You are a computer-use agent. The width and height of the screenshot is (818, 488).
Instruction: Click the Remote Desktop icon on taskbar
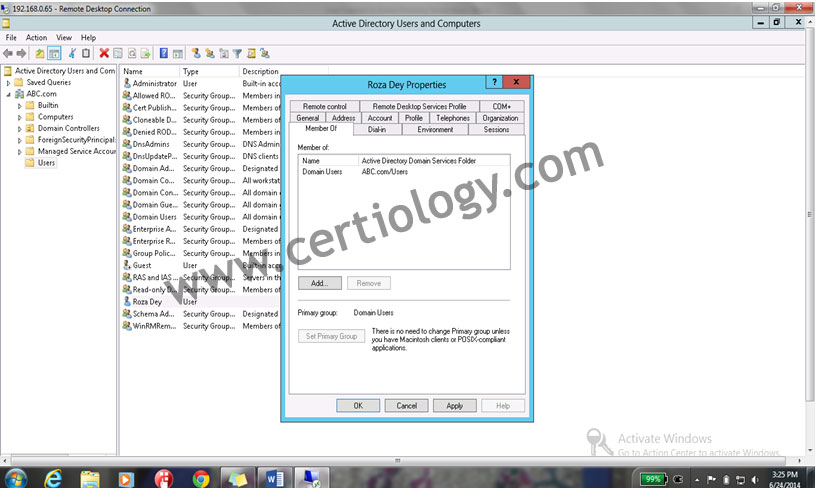312,479
